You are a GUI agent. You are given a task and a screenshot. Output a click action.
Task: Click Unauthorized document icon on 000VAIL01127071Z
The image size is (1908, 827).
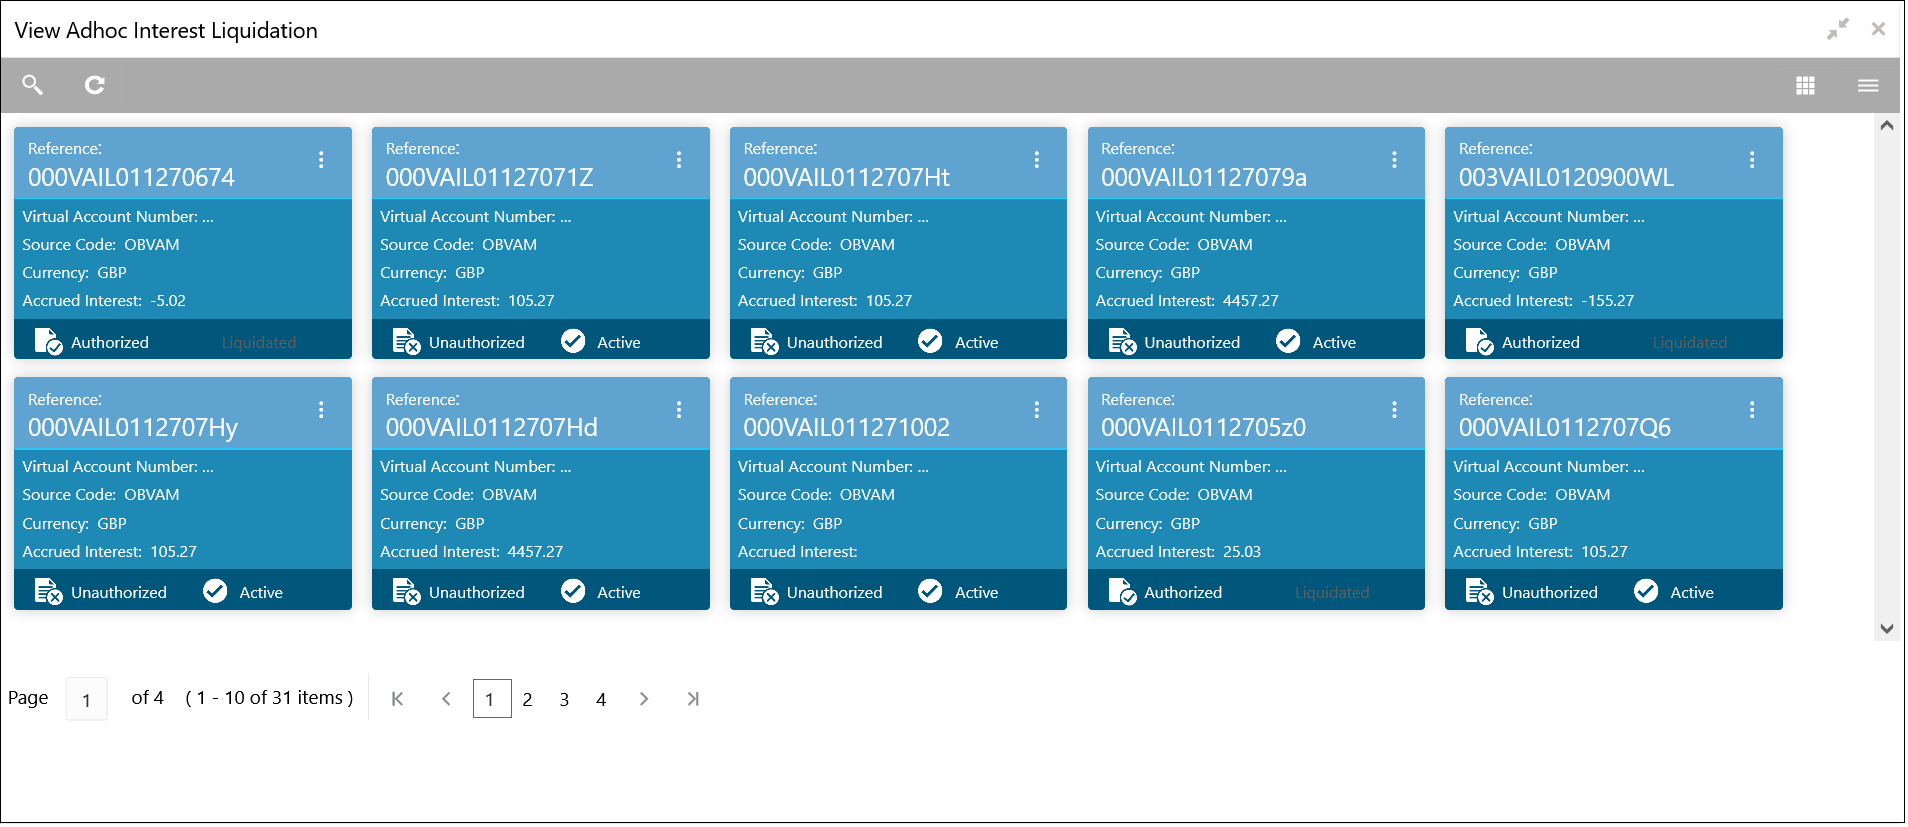coord(407,342)
